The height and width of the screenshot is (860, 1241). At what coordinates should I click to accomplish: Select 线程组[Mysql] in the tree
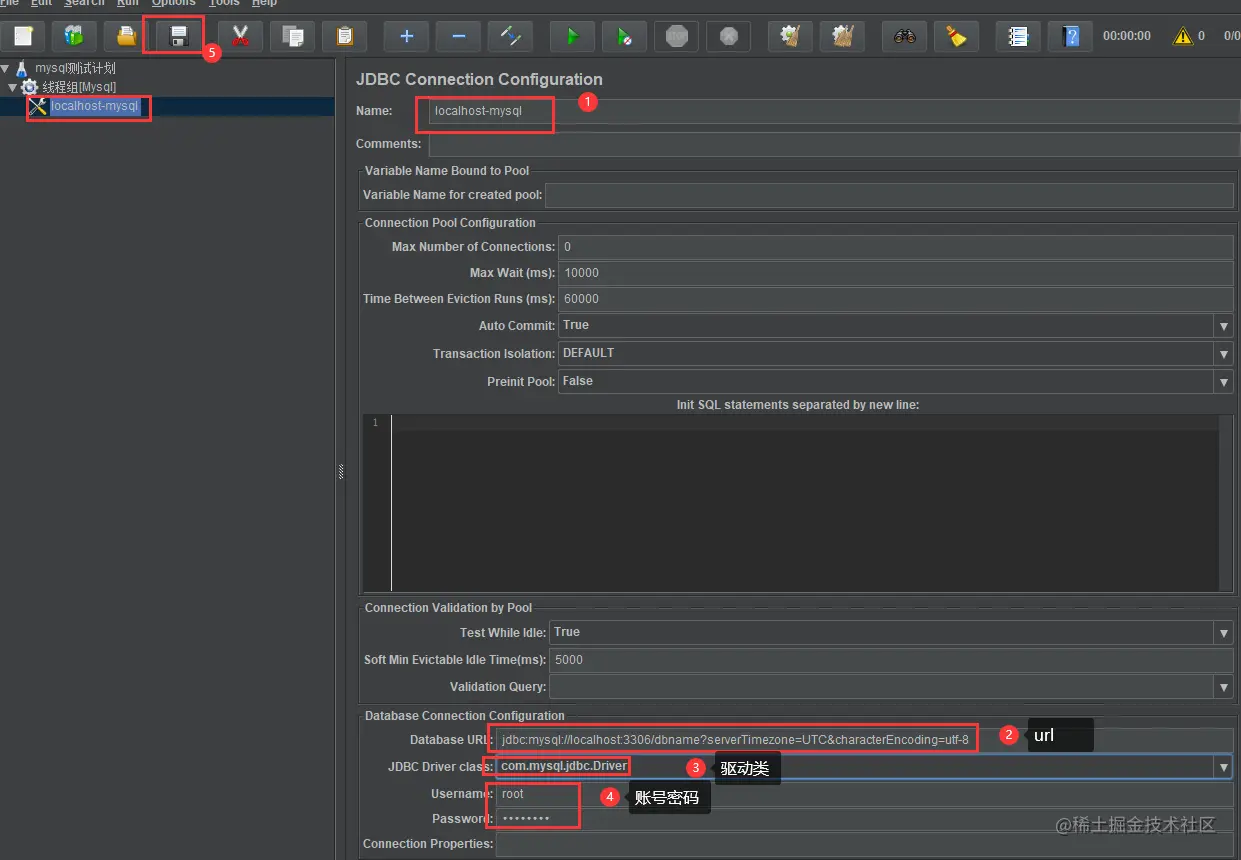79,88
